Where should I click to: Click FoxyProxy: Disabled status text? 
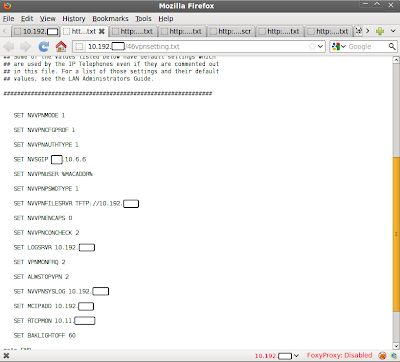click(339, 355)
